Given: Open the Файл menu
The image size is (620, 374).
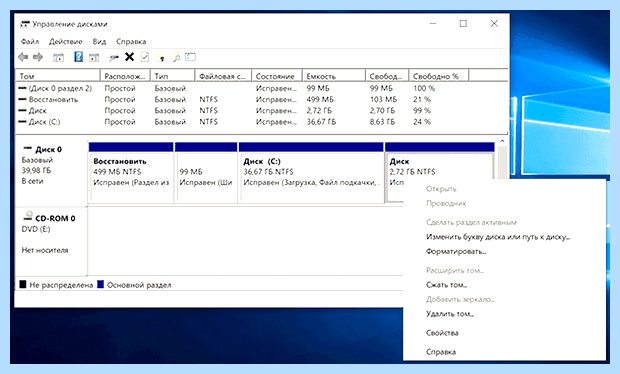Looking at the screenshot, I should point(30,42).
